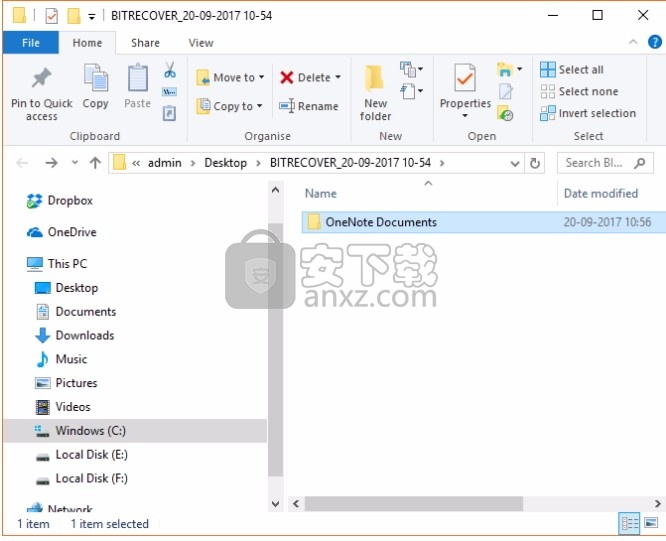This screenshot has height=541, width=666.
Task: Sort by the Name column header
Action: pos(321,194)
